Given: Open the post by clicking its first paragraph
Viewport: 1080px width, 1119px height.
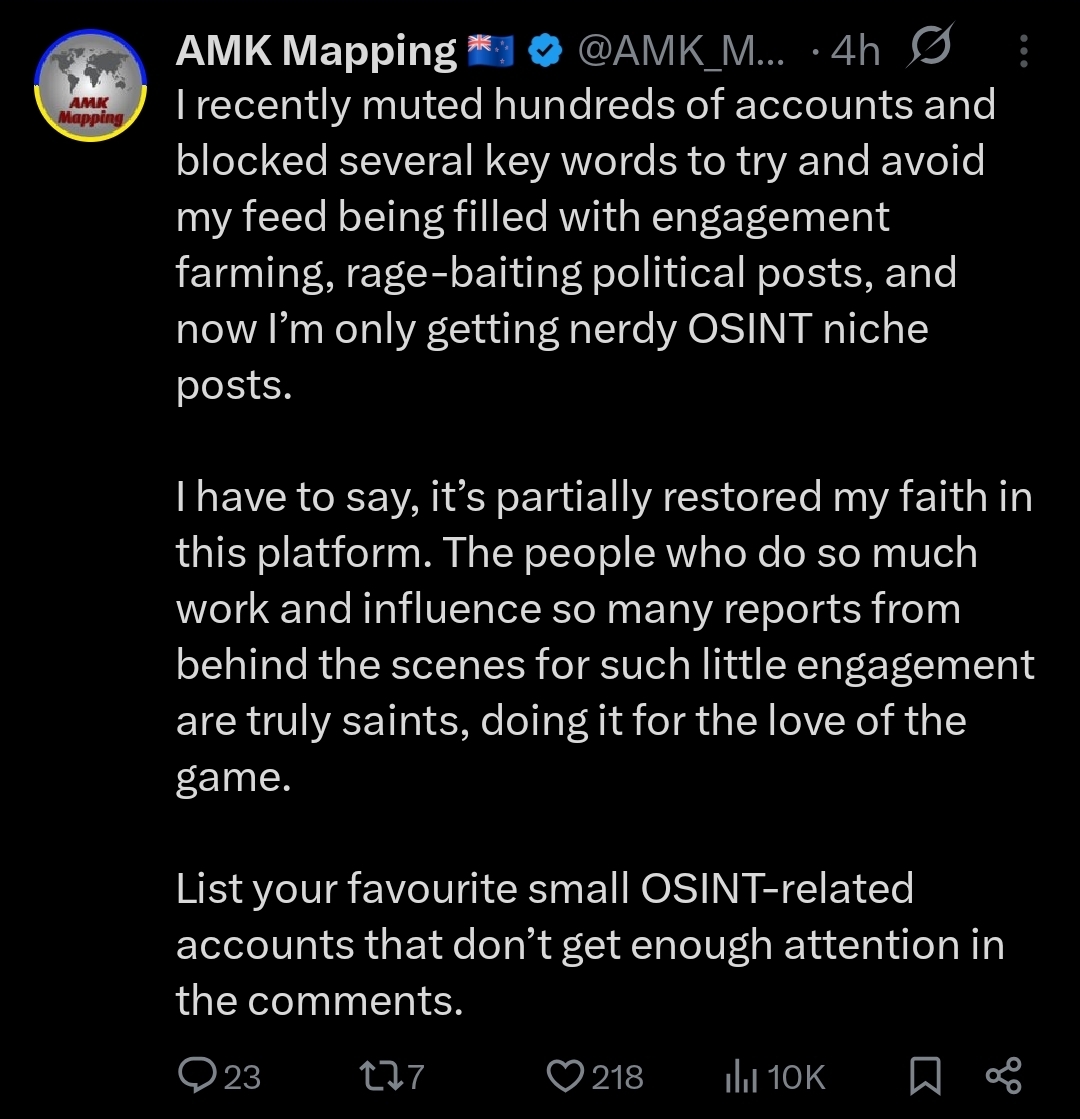Looking at the screenshot, I should (585, 245).
